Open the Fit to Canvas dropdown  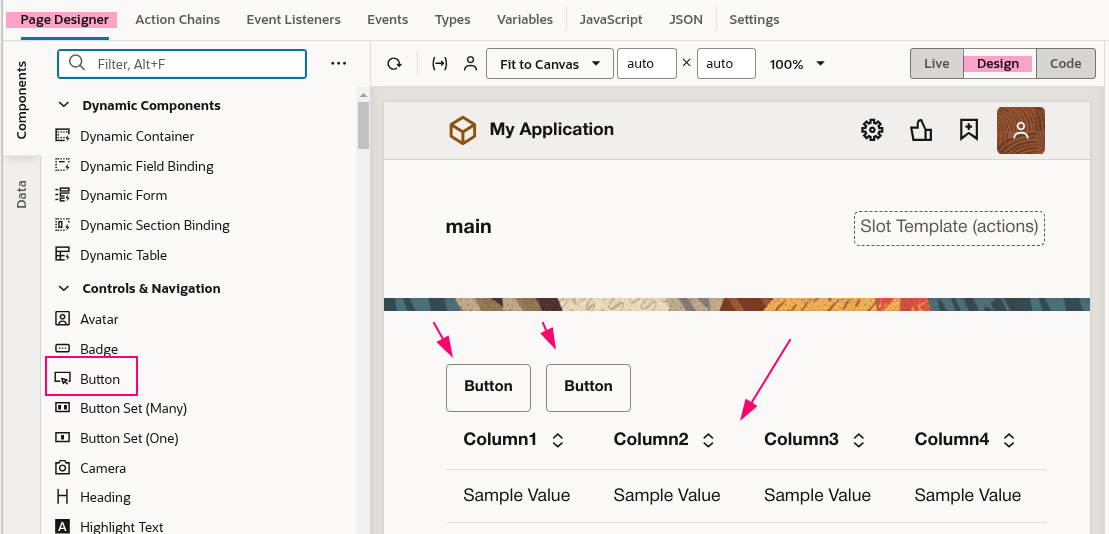coord(549,64)
